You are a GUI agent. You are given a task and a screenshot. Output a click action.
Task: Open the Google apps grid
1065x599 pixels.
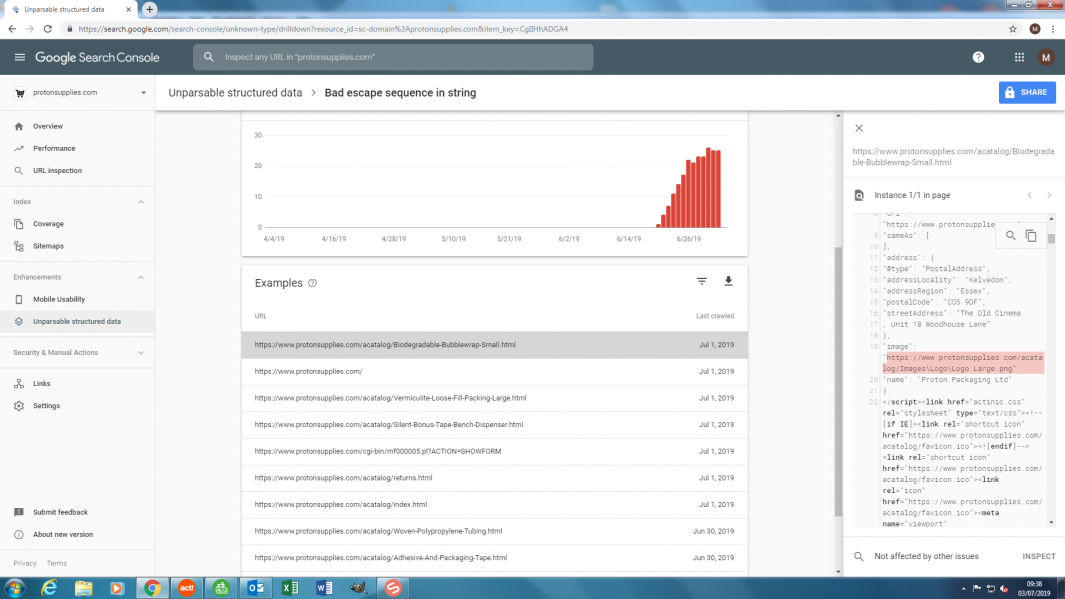(x=1019, y=57)
